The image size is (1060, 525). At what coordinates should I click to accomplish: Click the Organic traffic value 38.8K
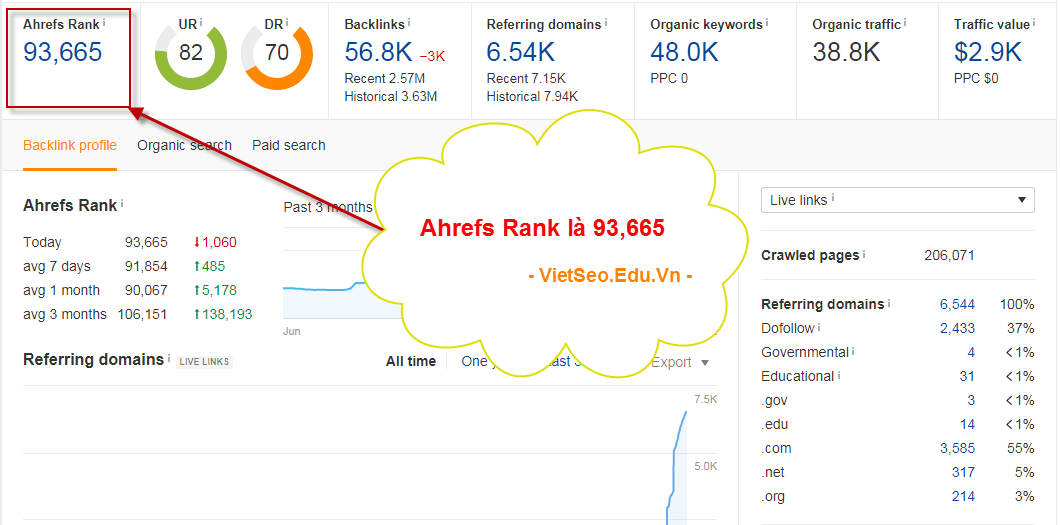click(x=846, y=52)
